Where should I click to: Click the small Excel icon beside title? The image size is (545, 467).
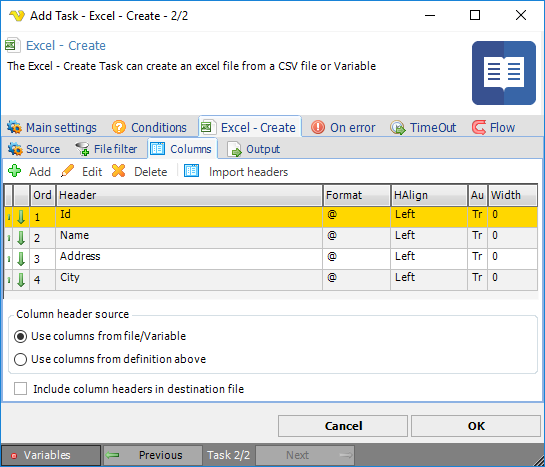(12, 45)
